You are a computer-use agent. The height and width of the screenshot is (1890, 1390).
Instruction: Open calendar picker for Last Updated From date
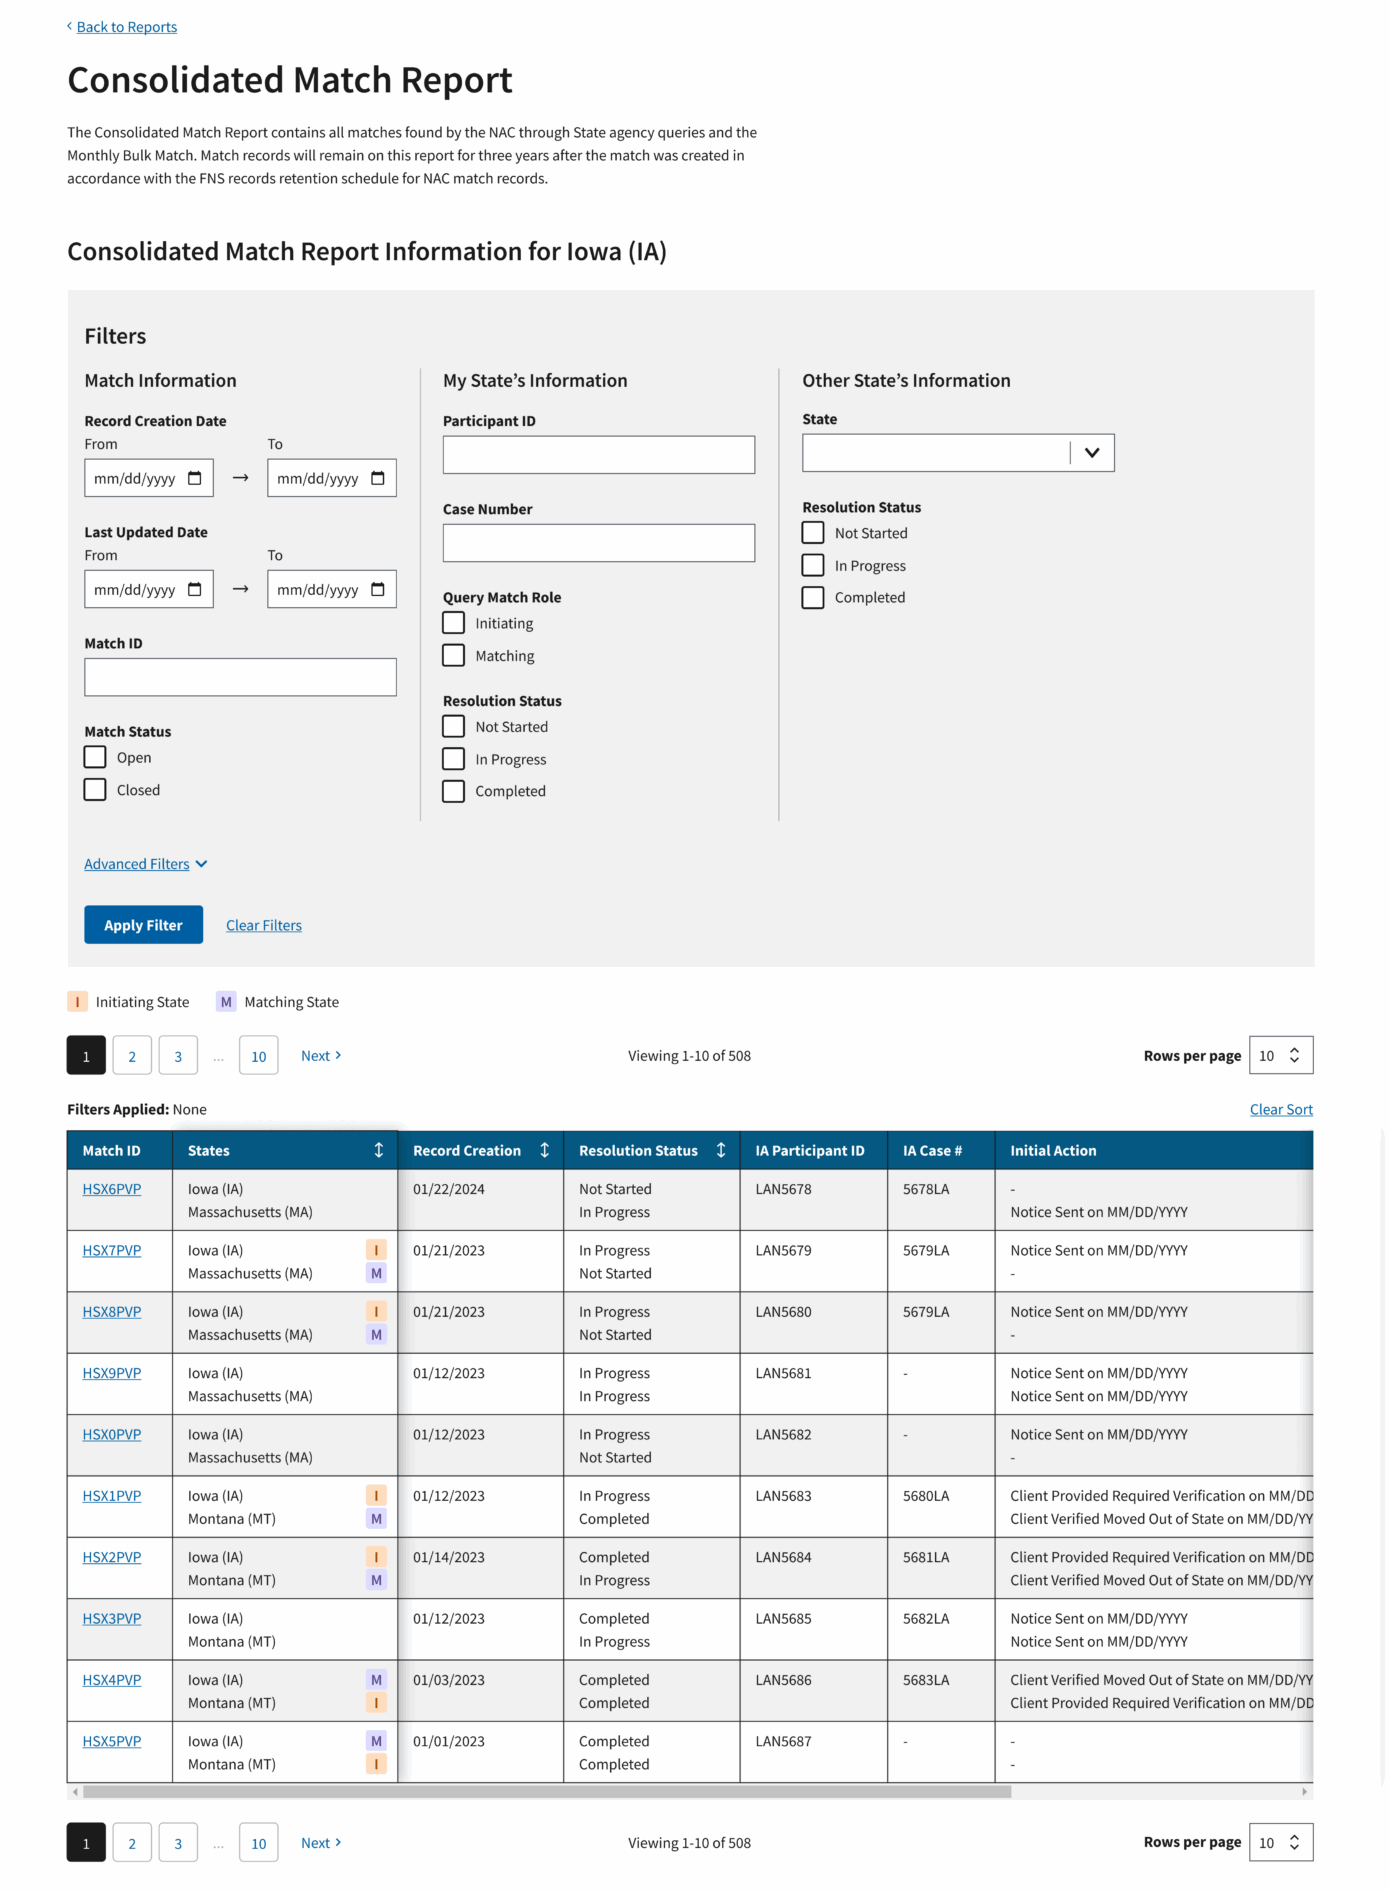coord(194,589)
